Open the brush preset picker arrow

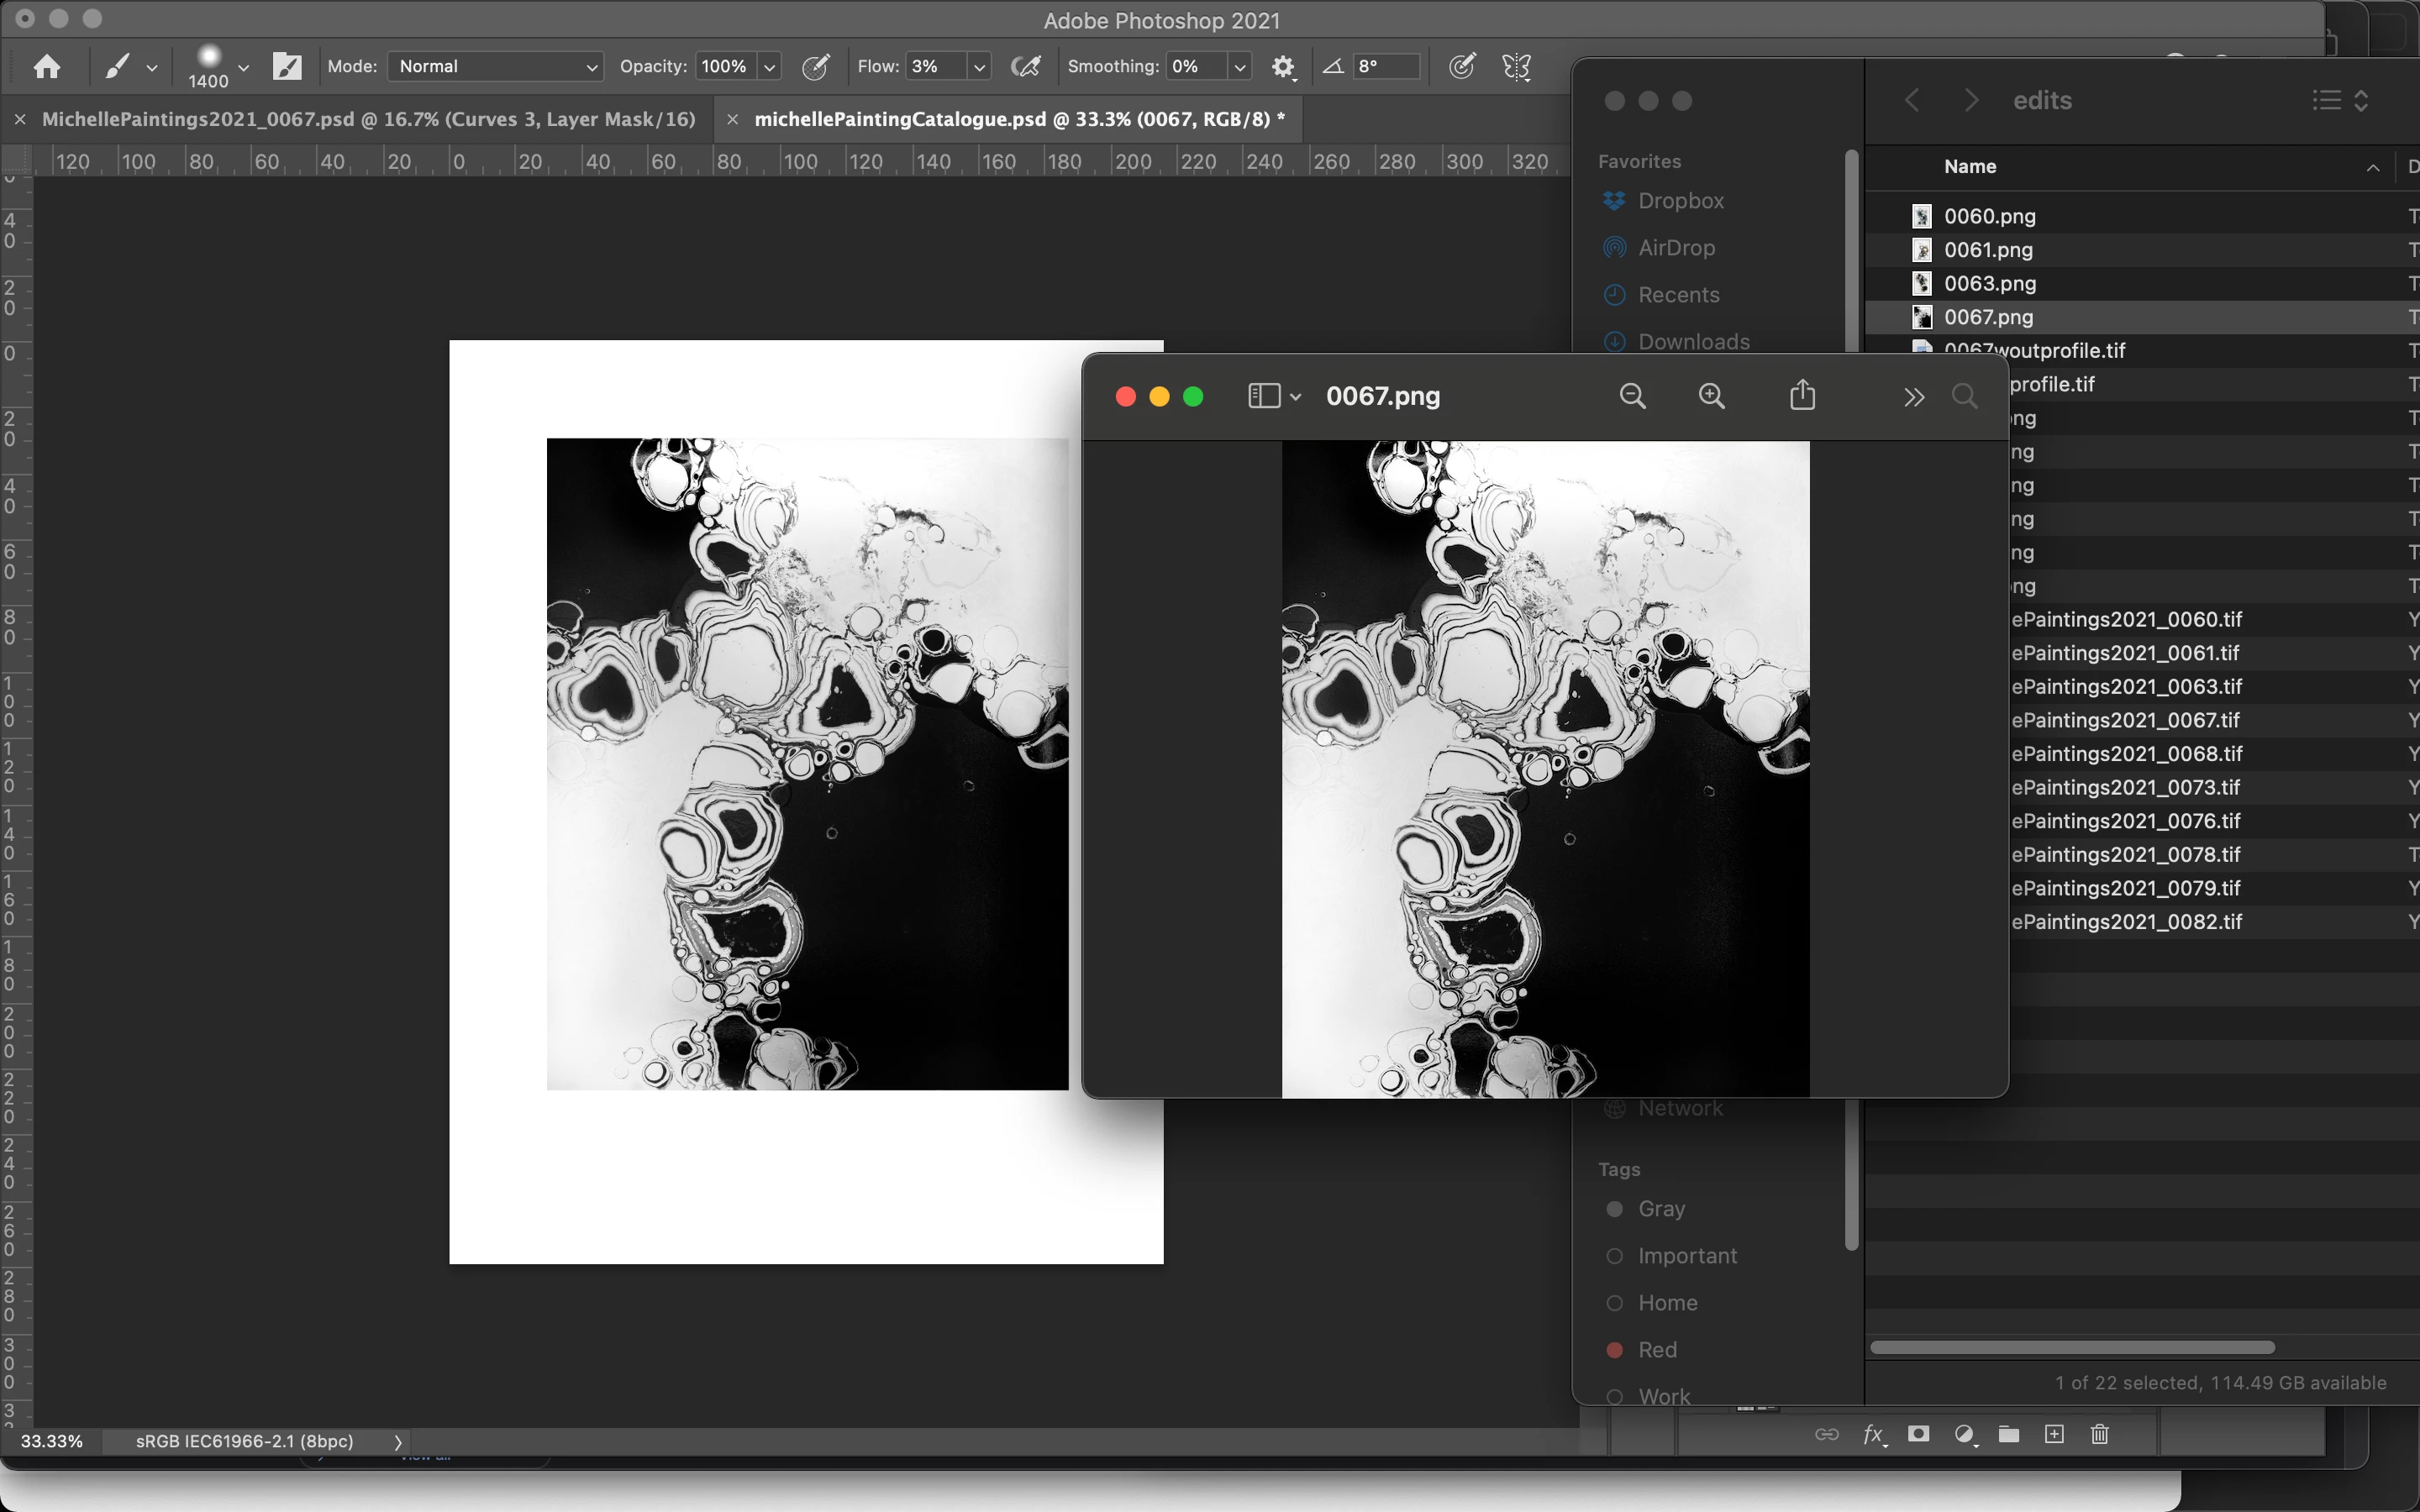(x=243, y=67)
